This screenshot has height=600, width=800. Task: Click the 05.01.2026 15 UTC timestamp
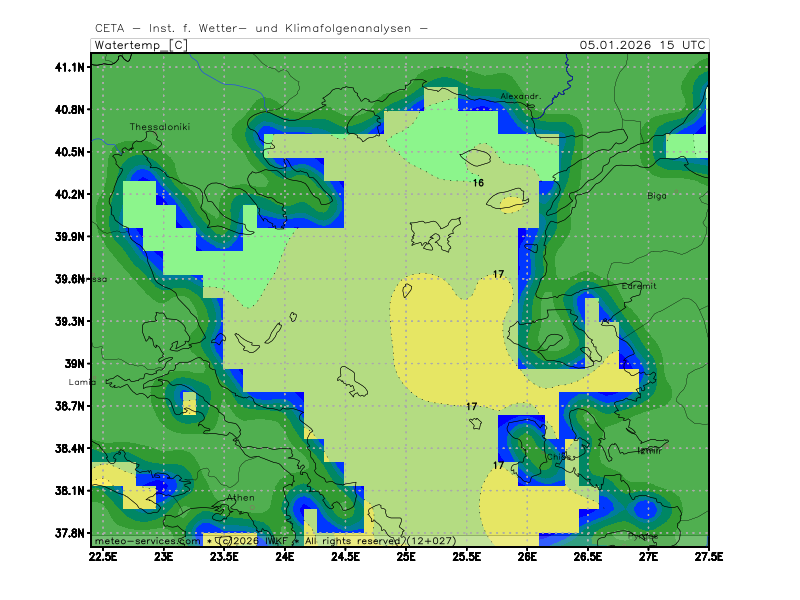644,45
